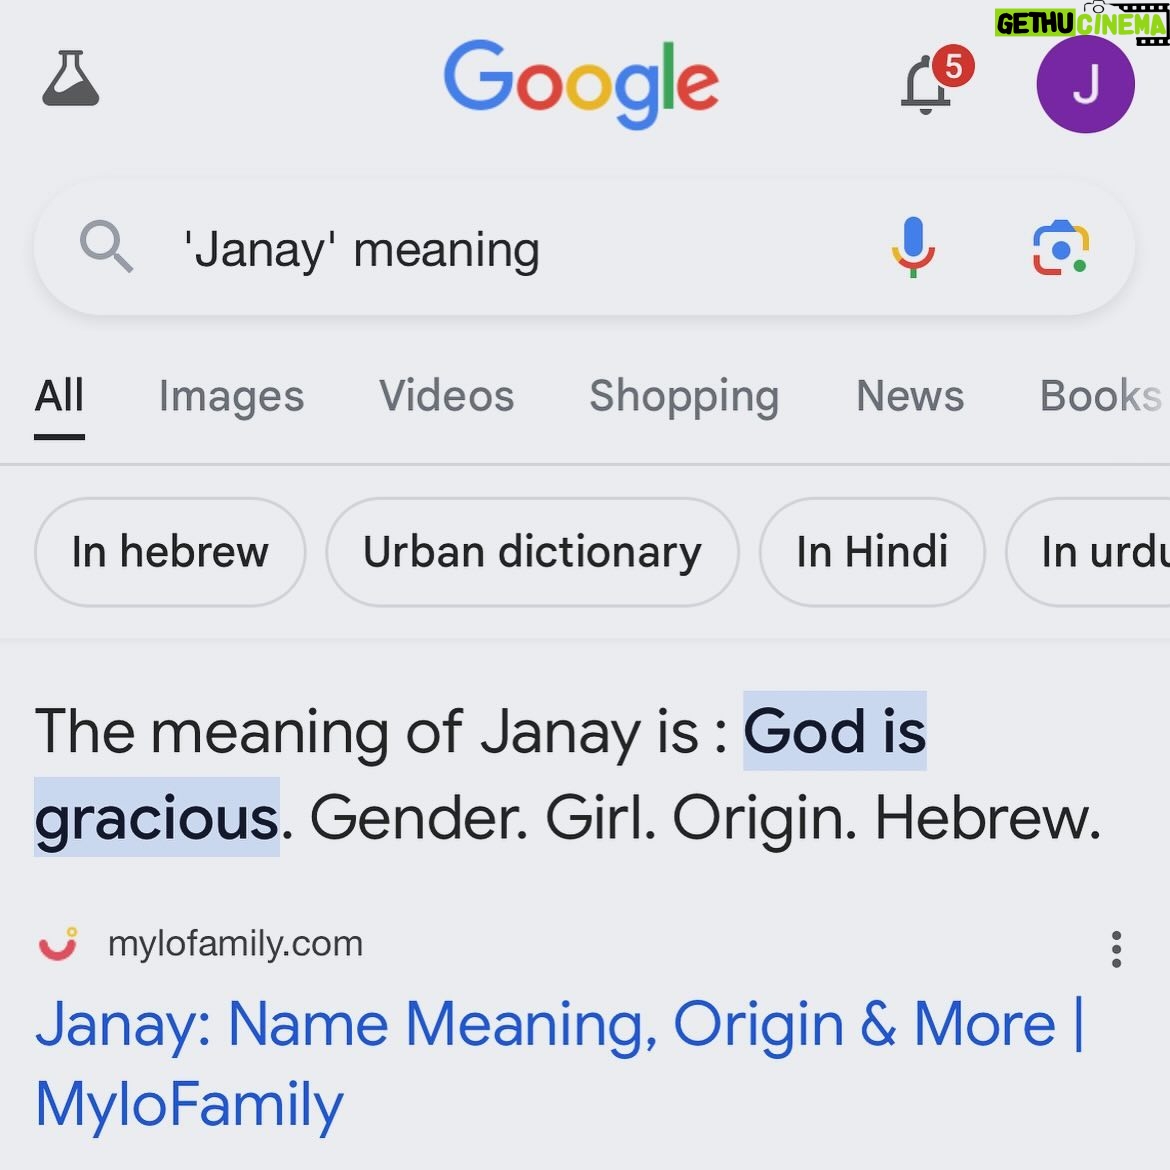The width and height of the screenshot is (1170, 1170).
Task: Select the Books tab
Action: click(x=1103, y=395)
